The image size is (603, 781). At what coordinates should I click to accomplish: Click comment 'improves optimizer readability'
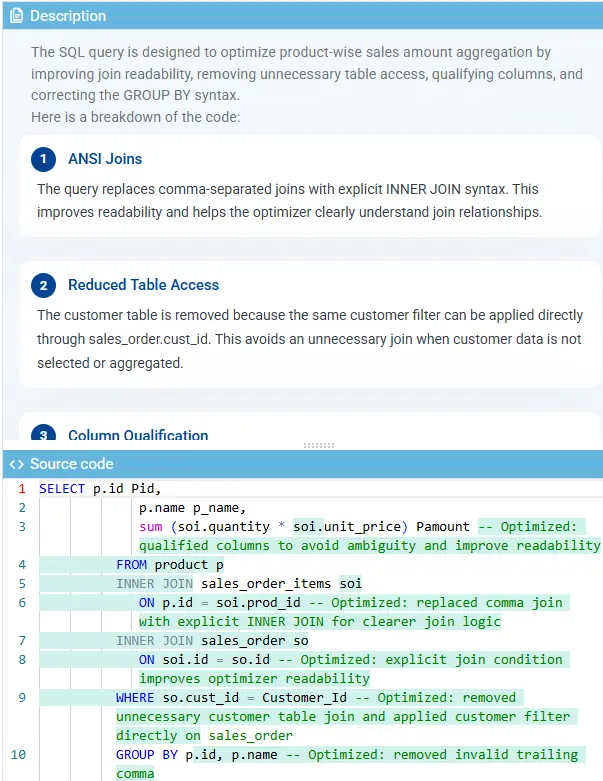click(254, 678)
